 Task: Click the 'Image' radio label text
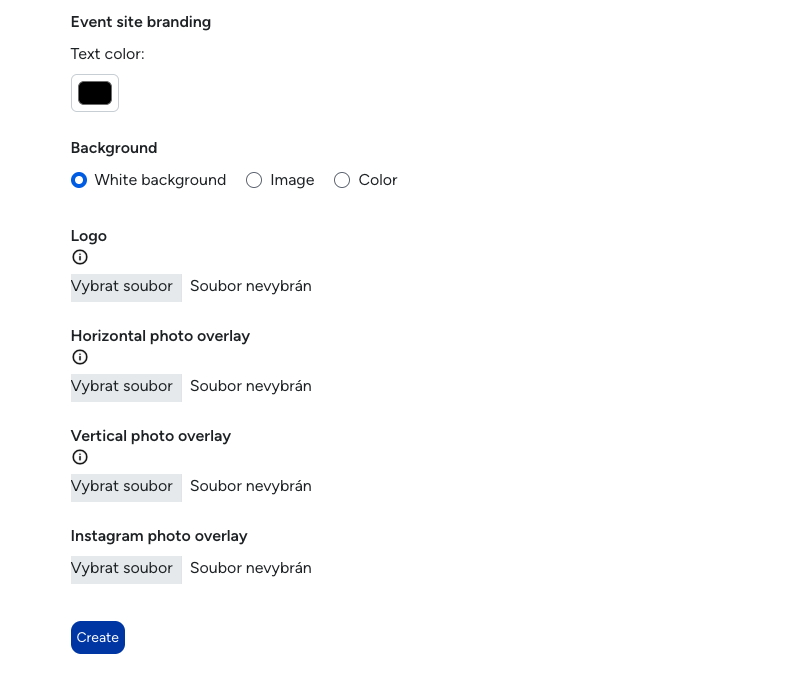[x=292, y=180]
